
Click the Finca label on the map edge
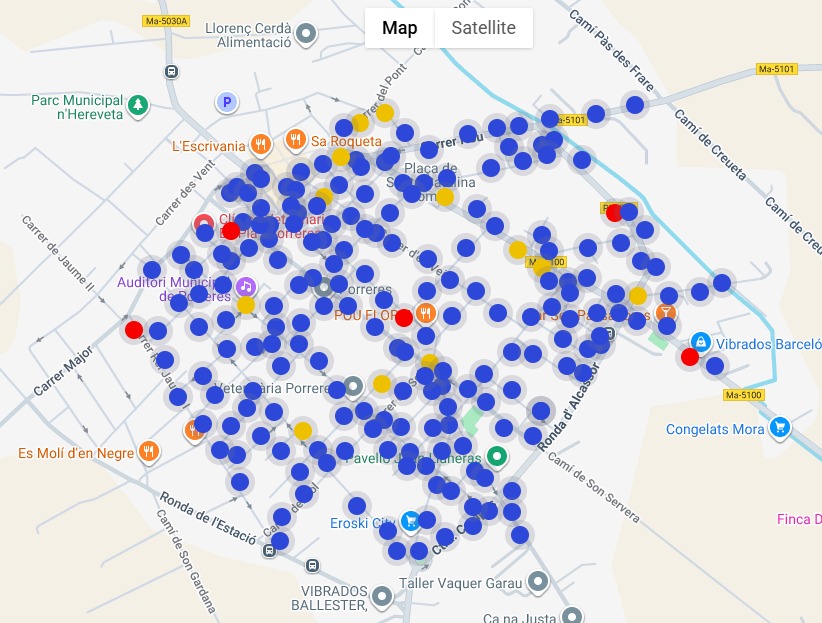point(799,519)
